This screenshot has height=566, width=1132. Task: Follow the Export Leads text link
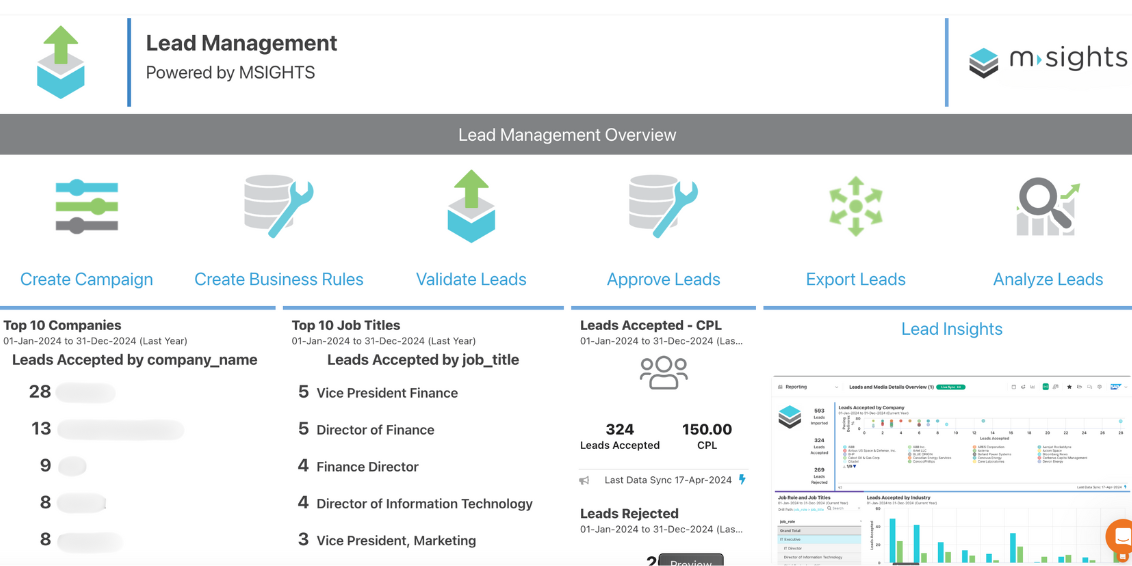(855, 280)
